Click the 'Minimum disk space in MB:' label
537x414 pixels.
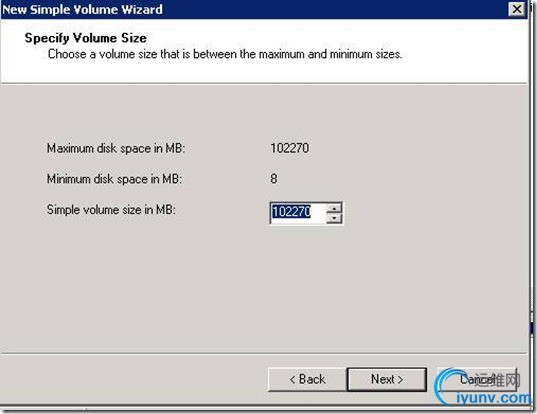point(114,179)
